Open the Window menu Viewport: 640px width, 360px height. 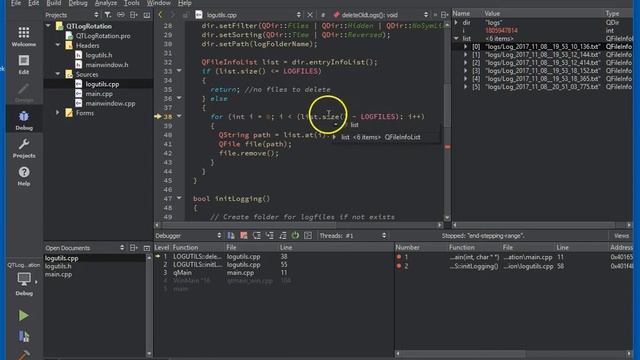(x=159, y=3)
